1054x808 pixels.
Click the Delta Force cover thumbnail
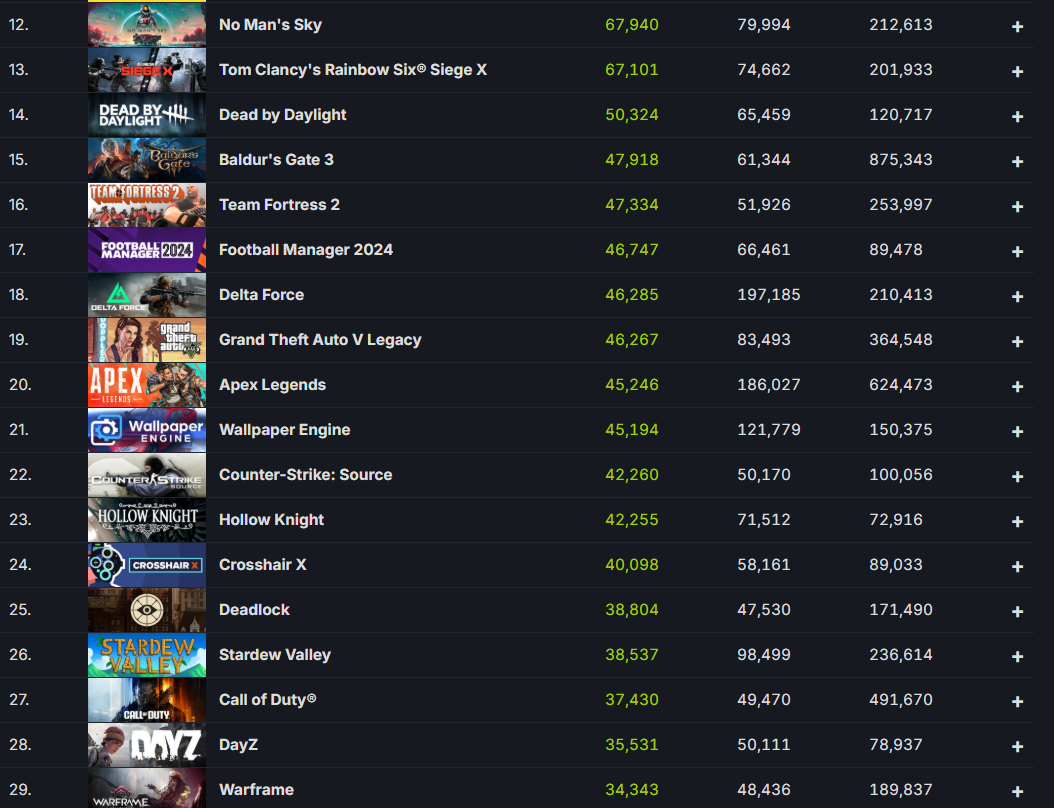click(x=147, y=294)
